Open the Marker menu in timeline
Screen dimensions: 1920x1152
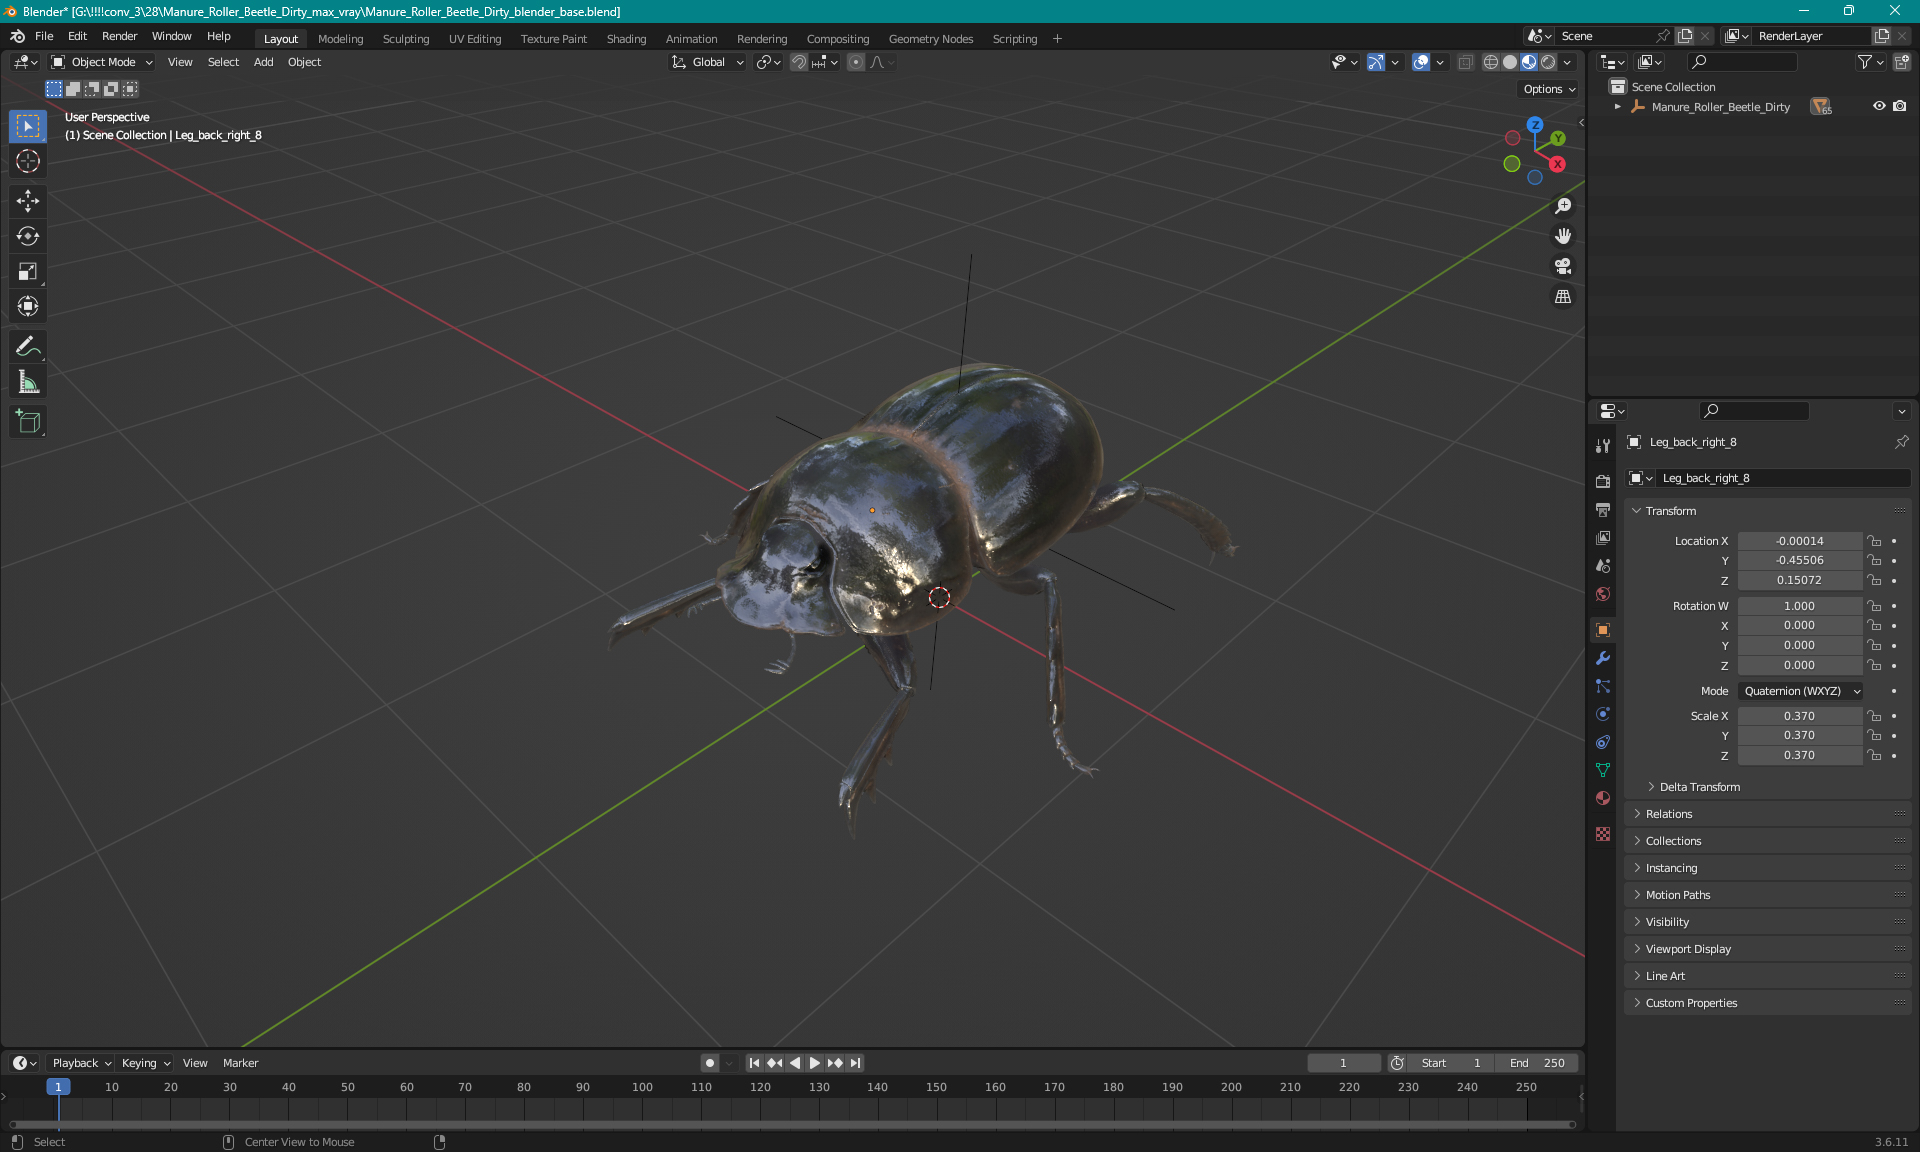click(x=240, y=1063)
